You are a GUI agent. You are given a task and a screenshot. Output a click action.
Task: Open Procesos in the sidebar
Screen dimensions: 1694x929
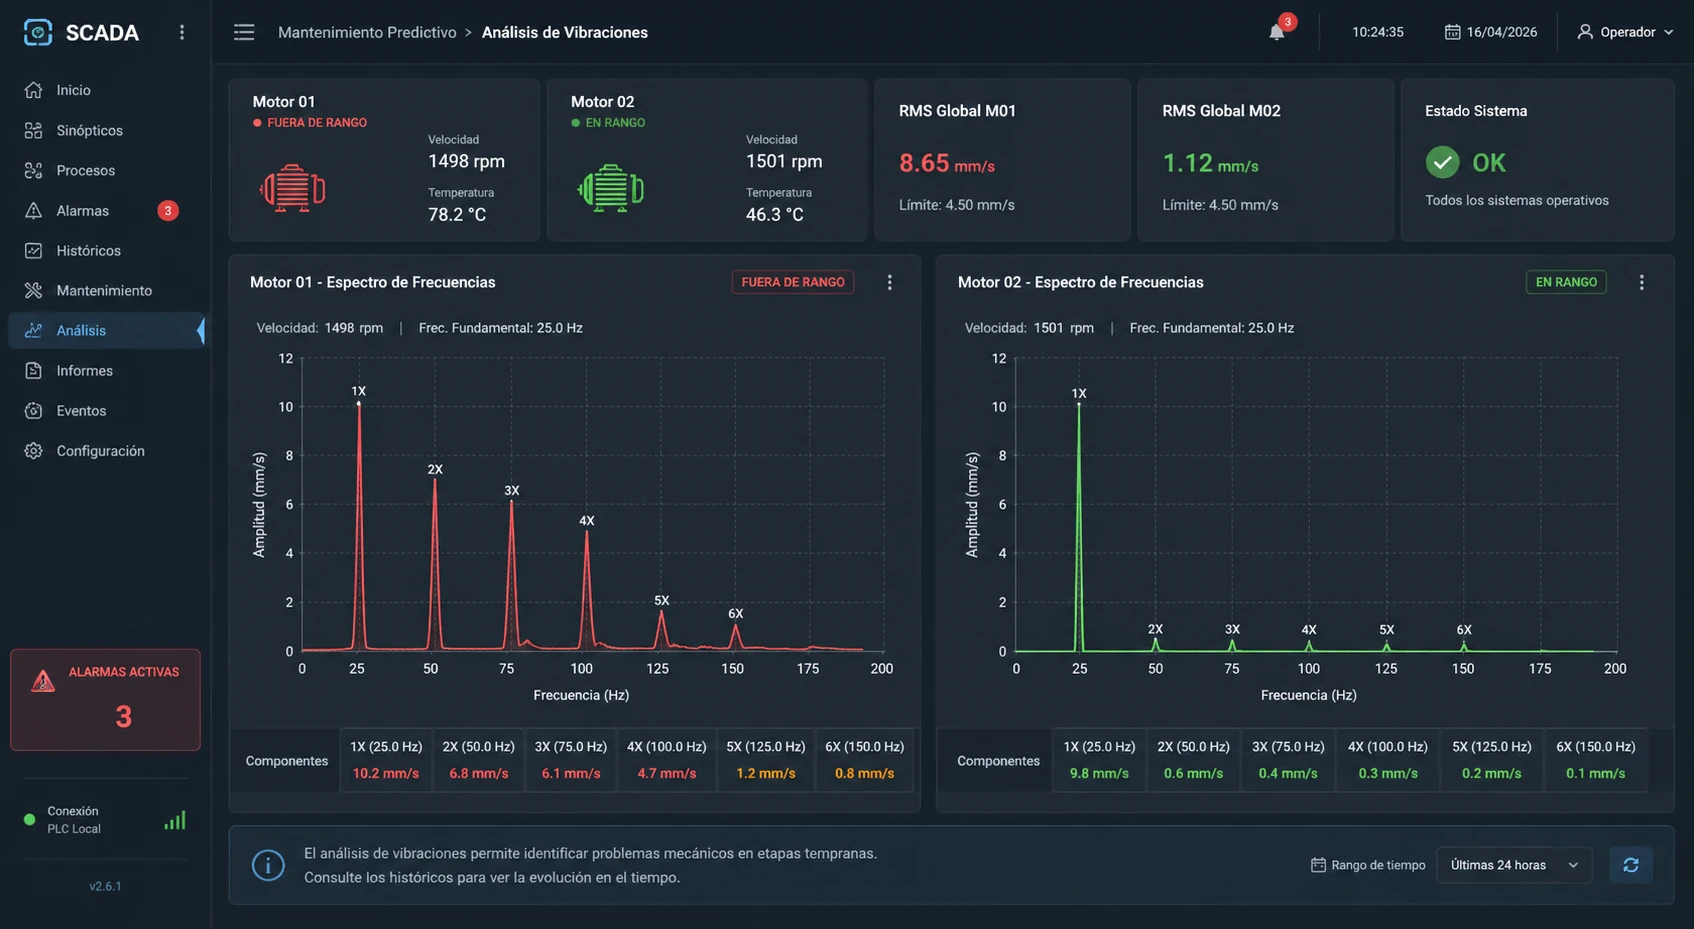[106, 170]
